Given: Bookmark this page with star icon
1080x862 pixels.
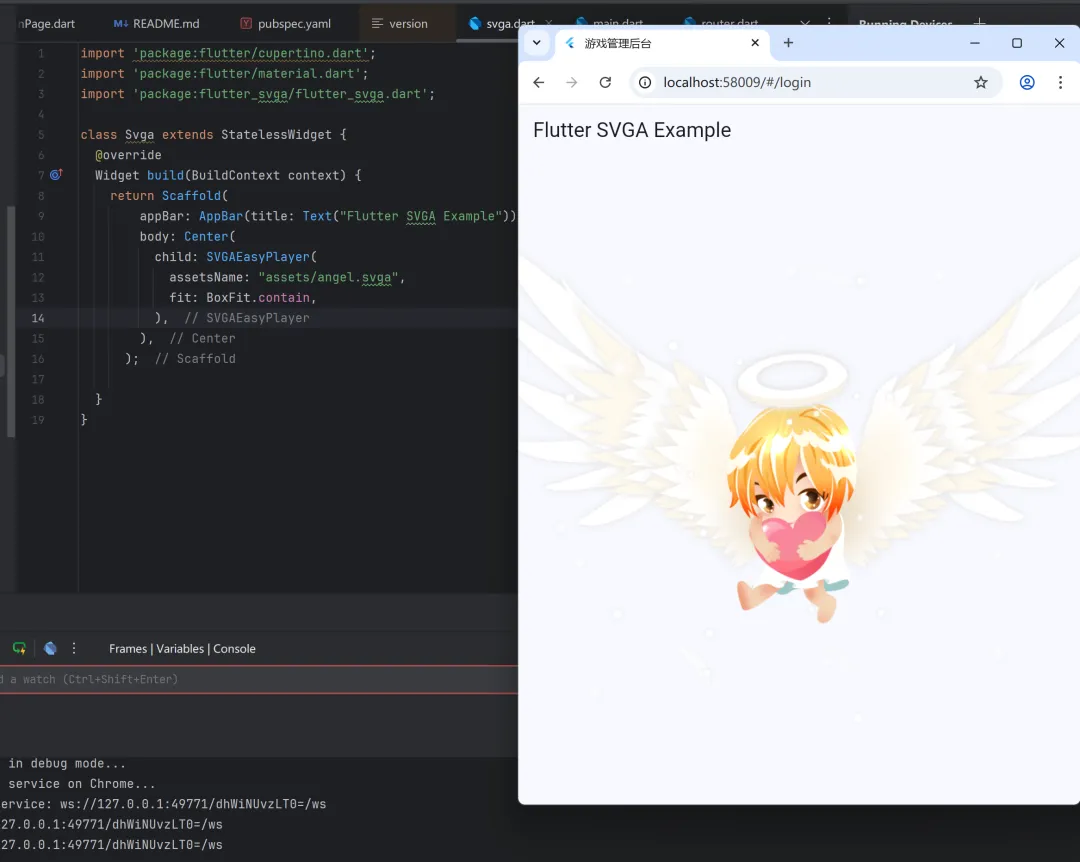Looking at the screenshot, I should point(981,83).
